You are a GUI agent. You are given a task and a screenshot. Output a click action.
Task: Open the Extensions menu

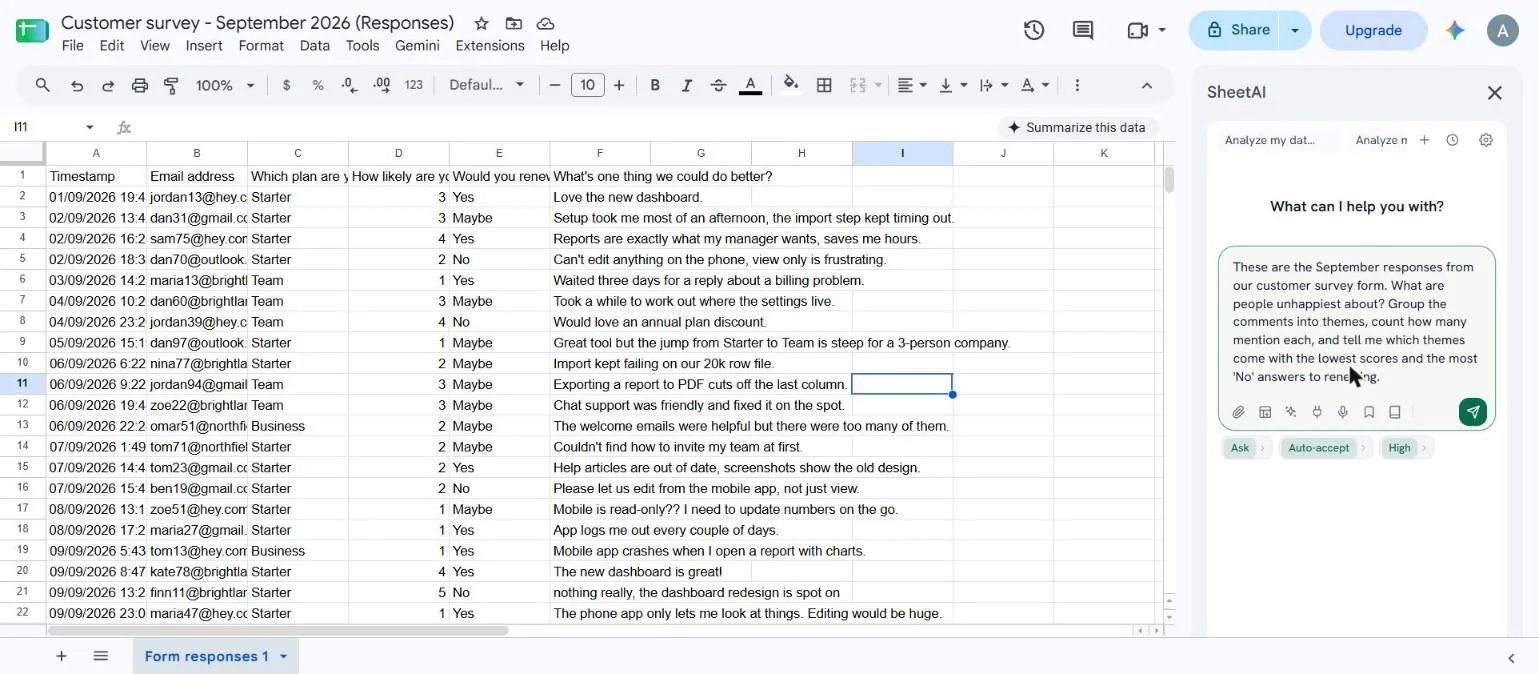(490, 45)
